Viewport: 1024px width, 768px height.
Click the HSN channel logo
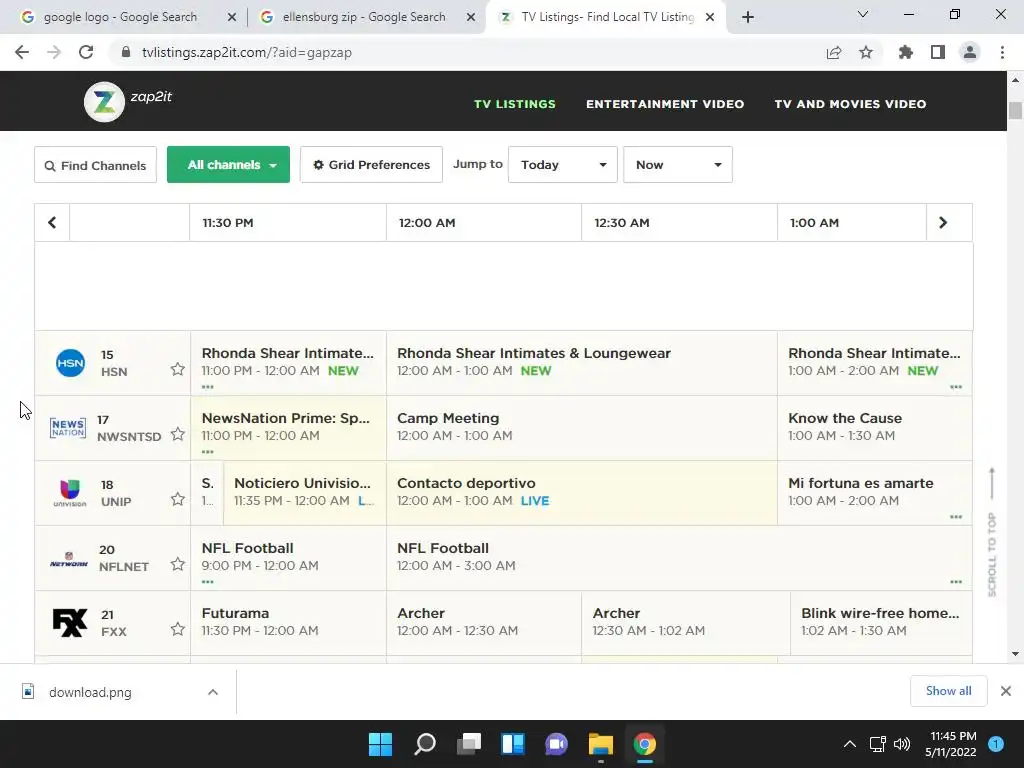point(70,363)
